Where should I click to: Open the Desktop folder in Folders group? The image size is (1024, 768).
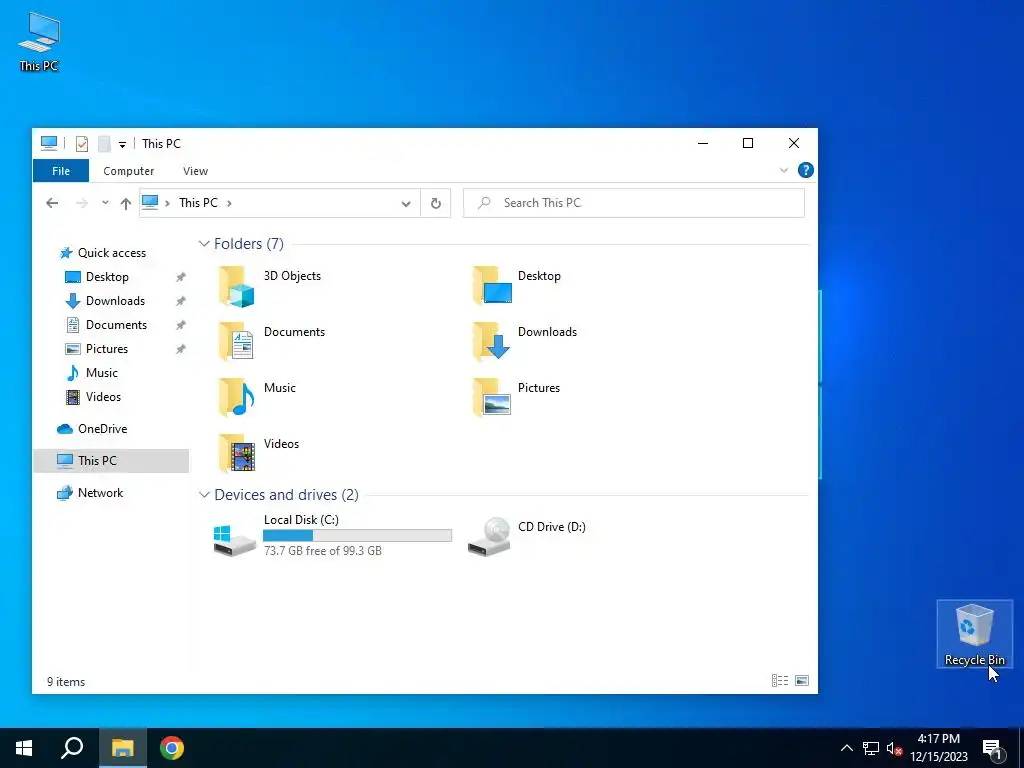[492, 286]
